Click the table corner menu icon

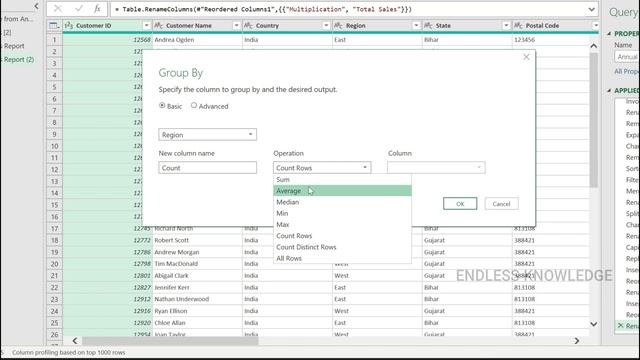(53, 25)
